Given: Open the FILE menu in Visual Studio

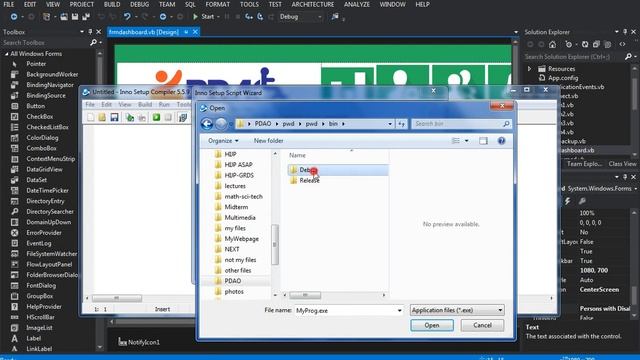Looking at the screenshot, I should [9, 4].
